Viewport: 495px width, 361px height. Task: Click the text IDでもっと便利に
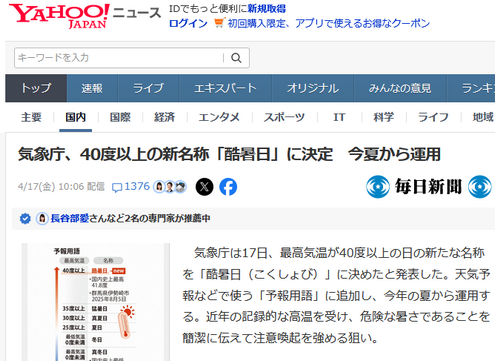click(208, 9)
